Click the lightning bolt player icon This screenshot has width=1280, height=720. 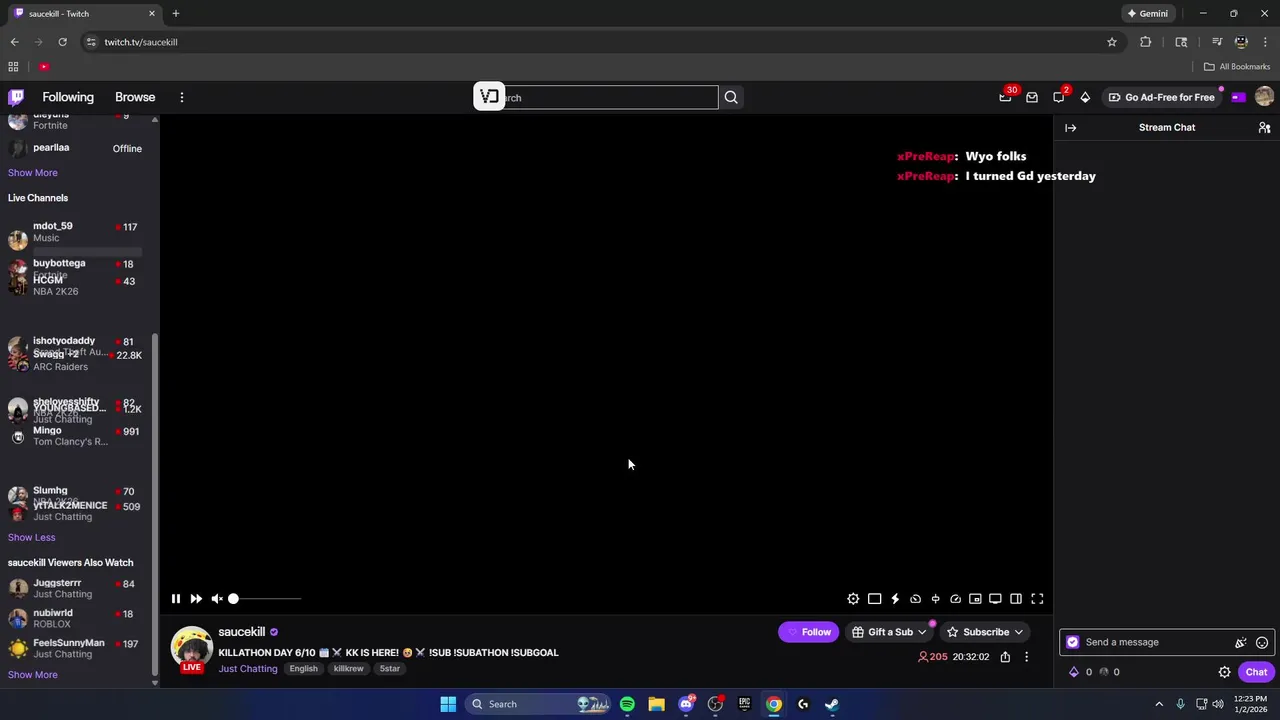click(x=895, y=599)
